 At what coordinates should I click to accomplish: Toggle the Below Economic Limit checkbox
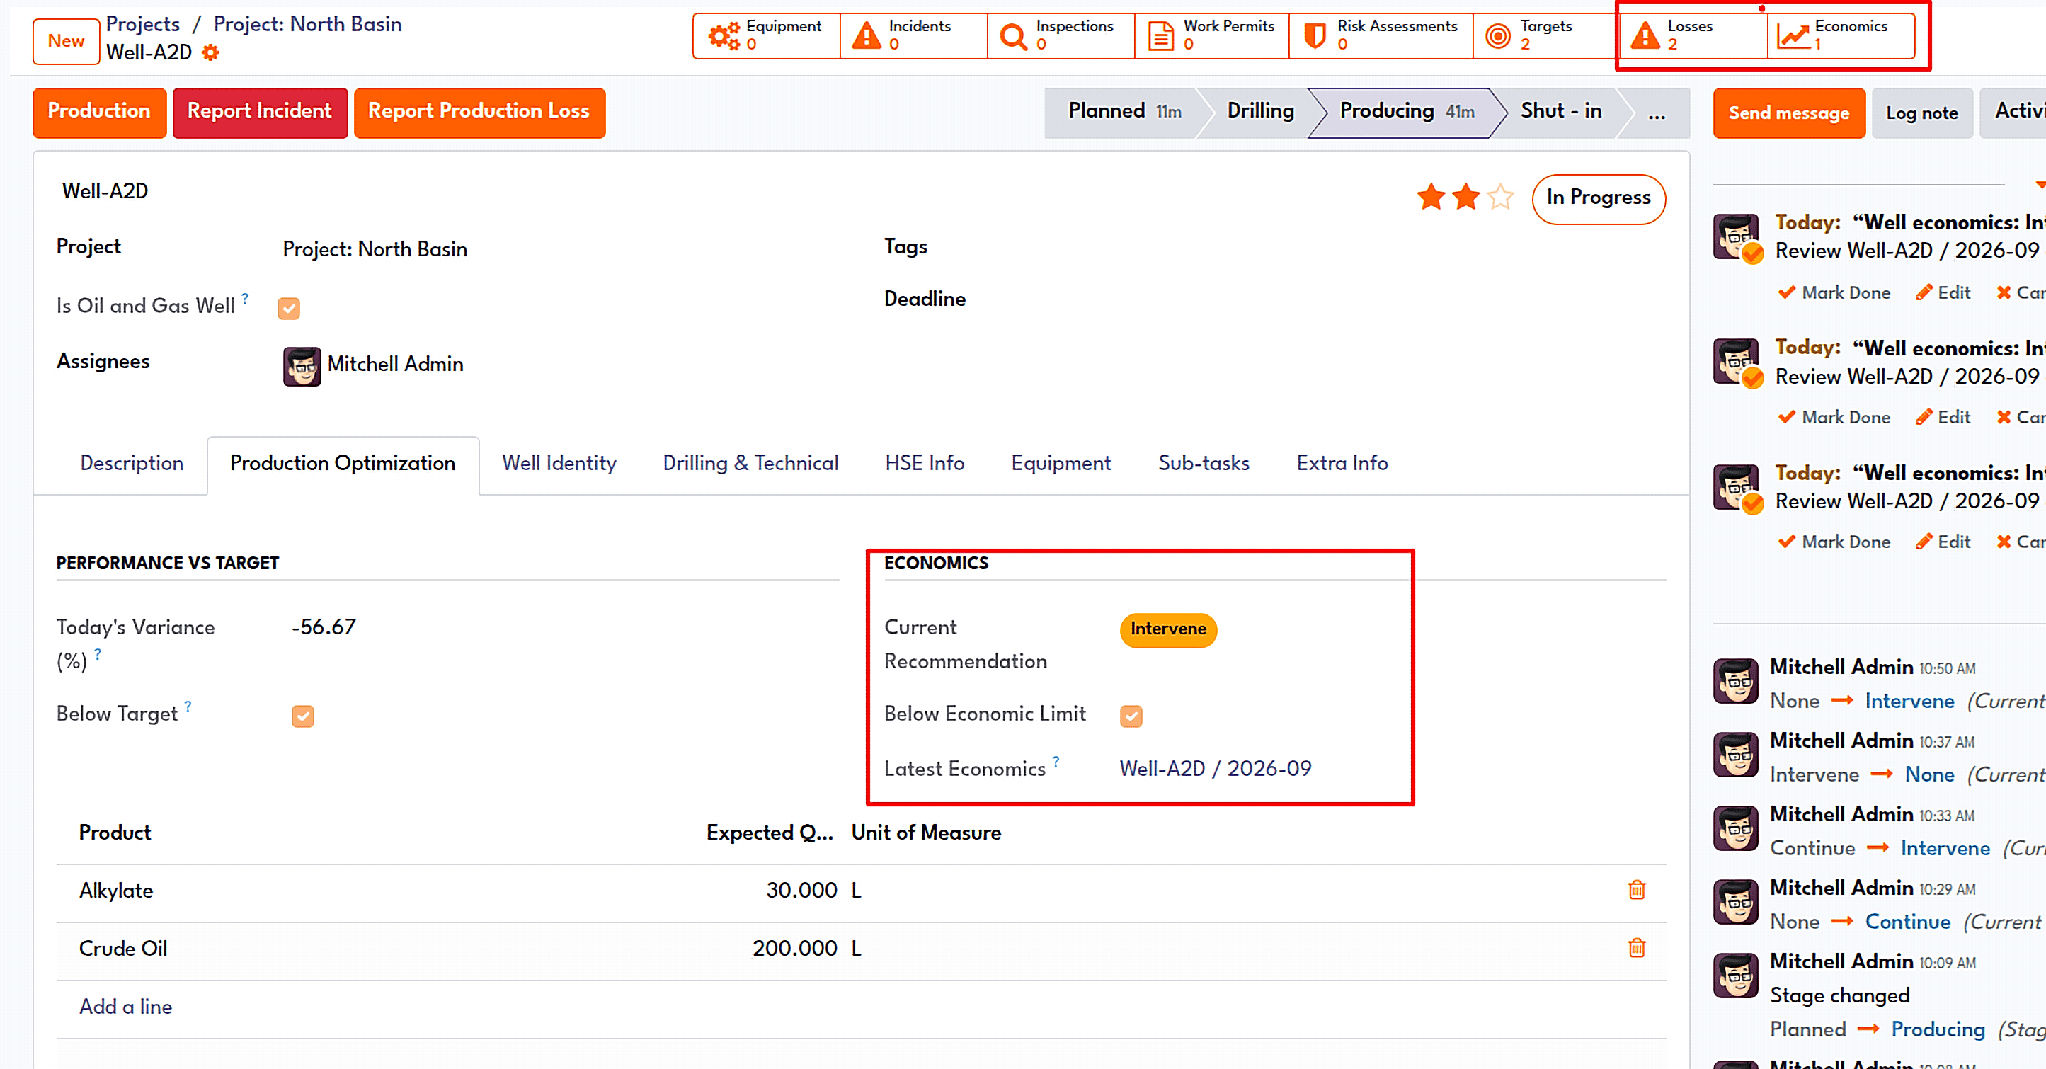tap(1131, 716)
